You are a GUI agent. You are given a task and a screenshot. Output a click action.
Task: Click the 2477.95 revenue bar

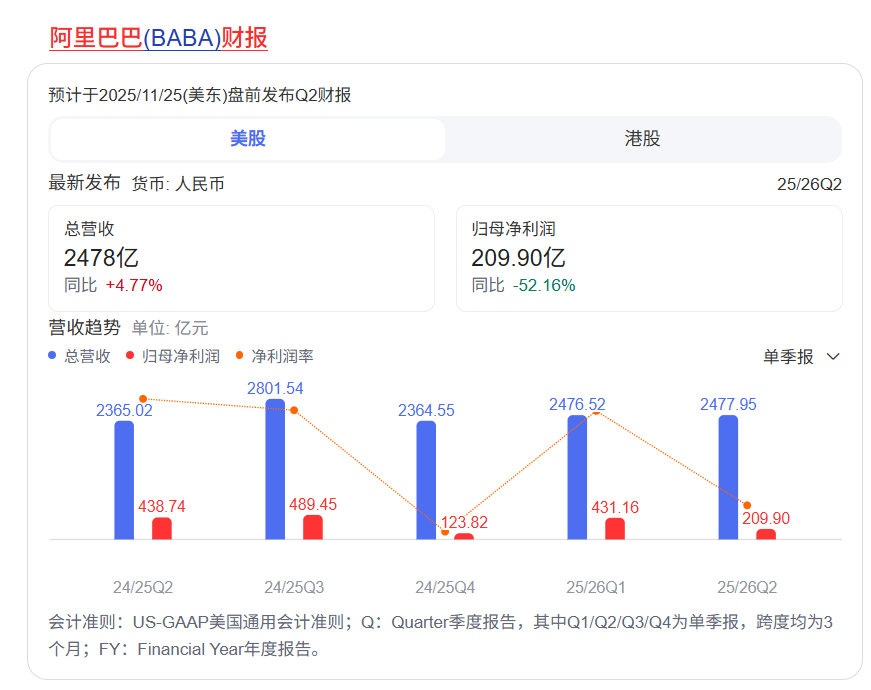point(728,477)
